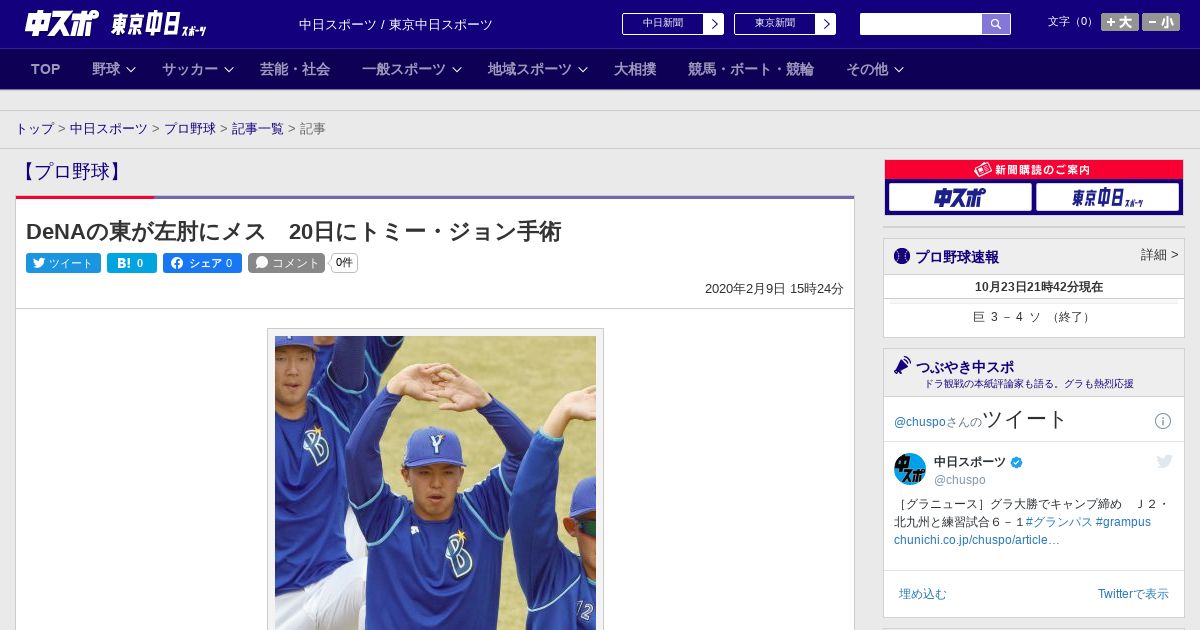Go to プロ野球 in the breadcrumb
This screenshot has width=1200, height=630.
click(190, 129)
